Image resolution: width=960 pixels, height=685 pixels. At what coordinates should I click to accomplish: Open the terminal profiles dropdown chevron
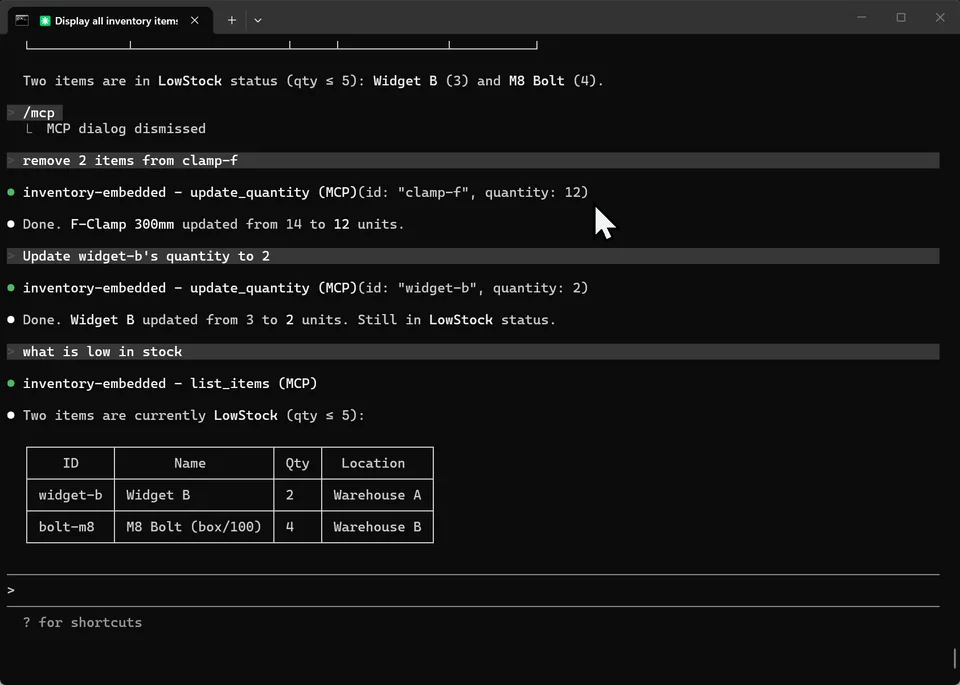(x=258, y=20)
